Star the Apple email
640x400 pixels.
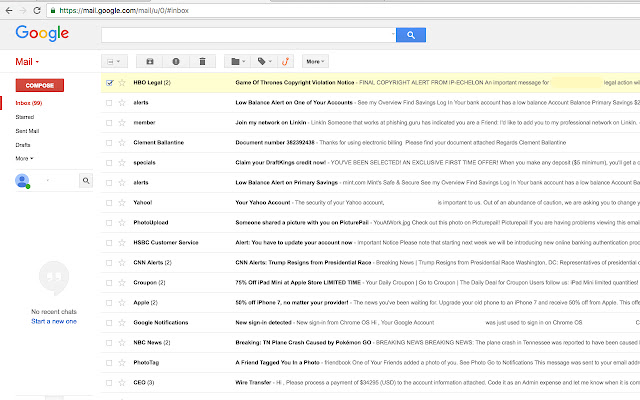tap(122, 303)
